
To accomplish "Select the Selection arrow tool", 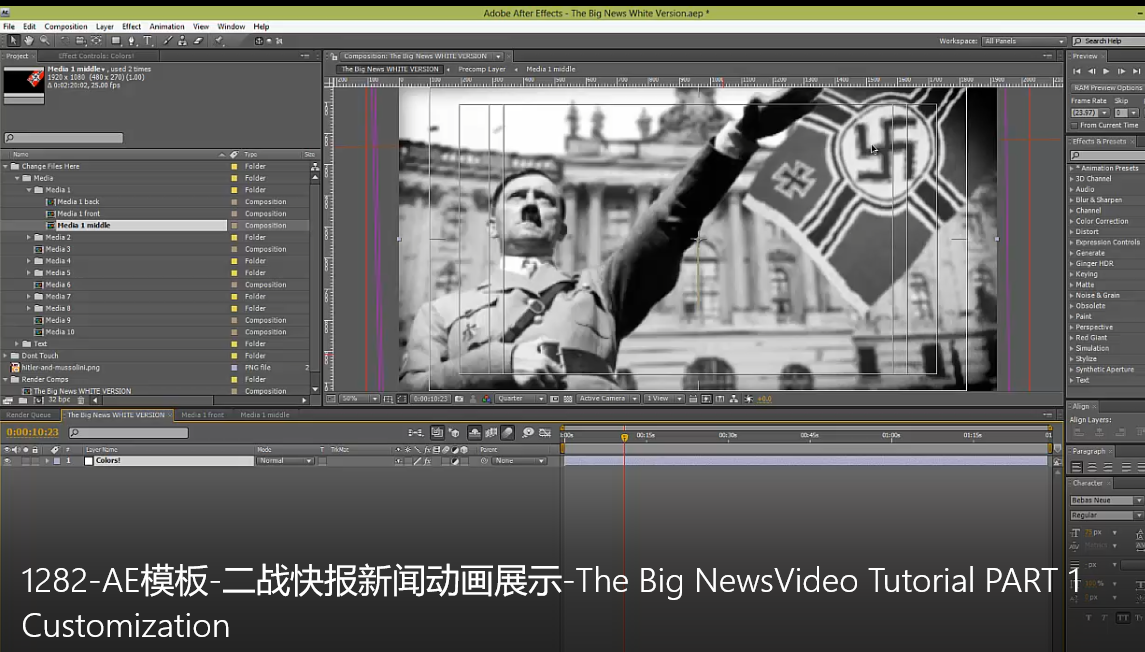I will (x=13, y=41).
